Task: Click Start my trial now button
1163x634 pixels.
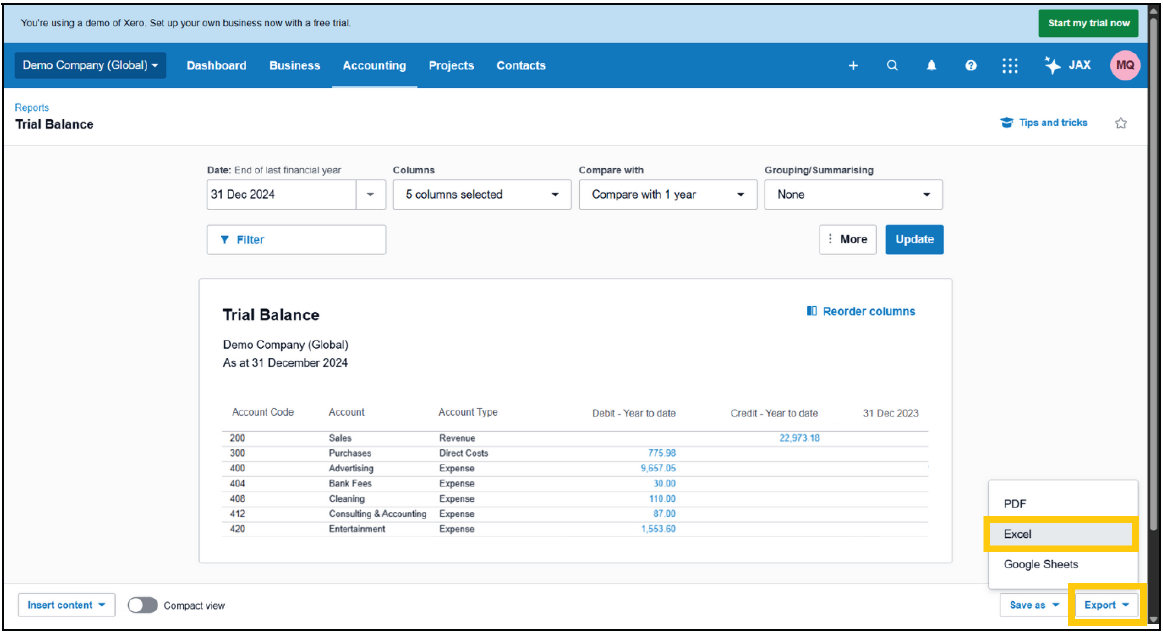Action: click(1088, 23)
